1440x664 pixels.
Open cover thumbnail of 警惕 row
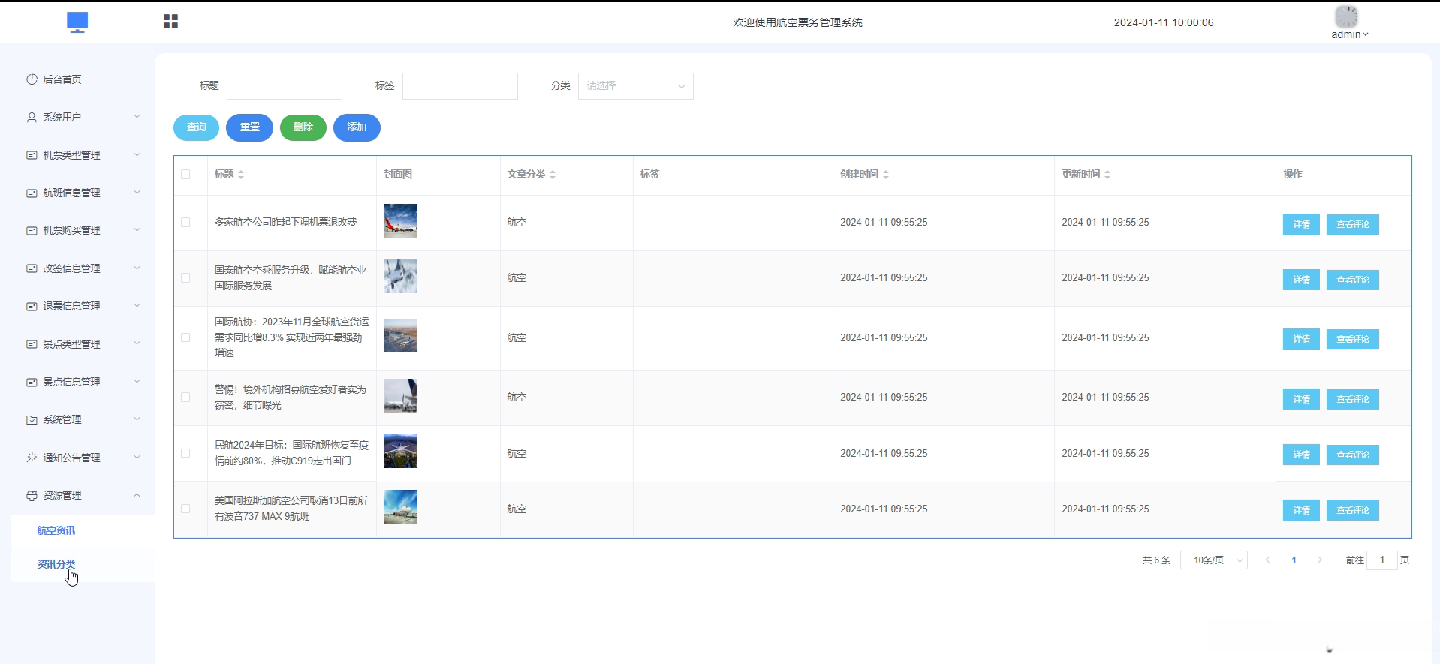(x=400, y=396)
